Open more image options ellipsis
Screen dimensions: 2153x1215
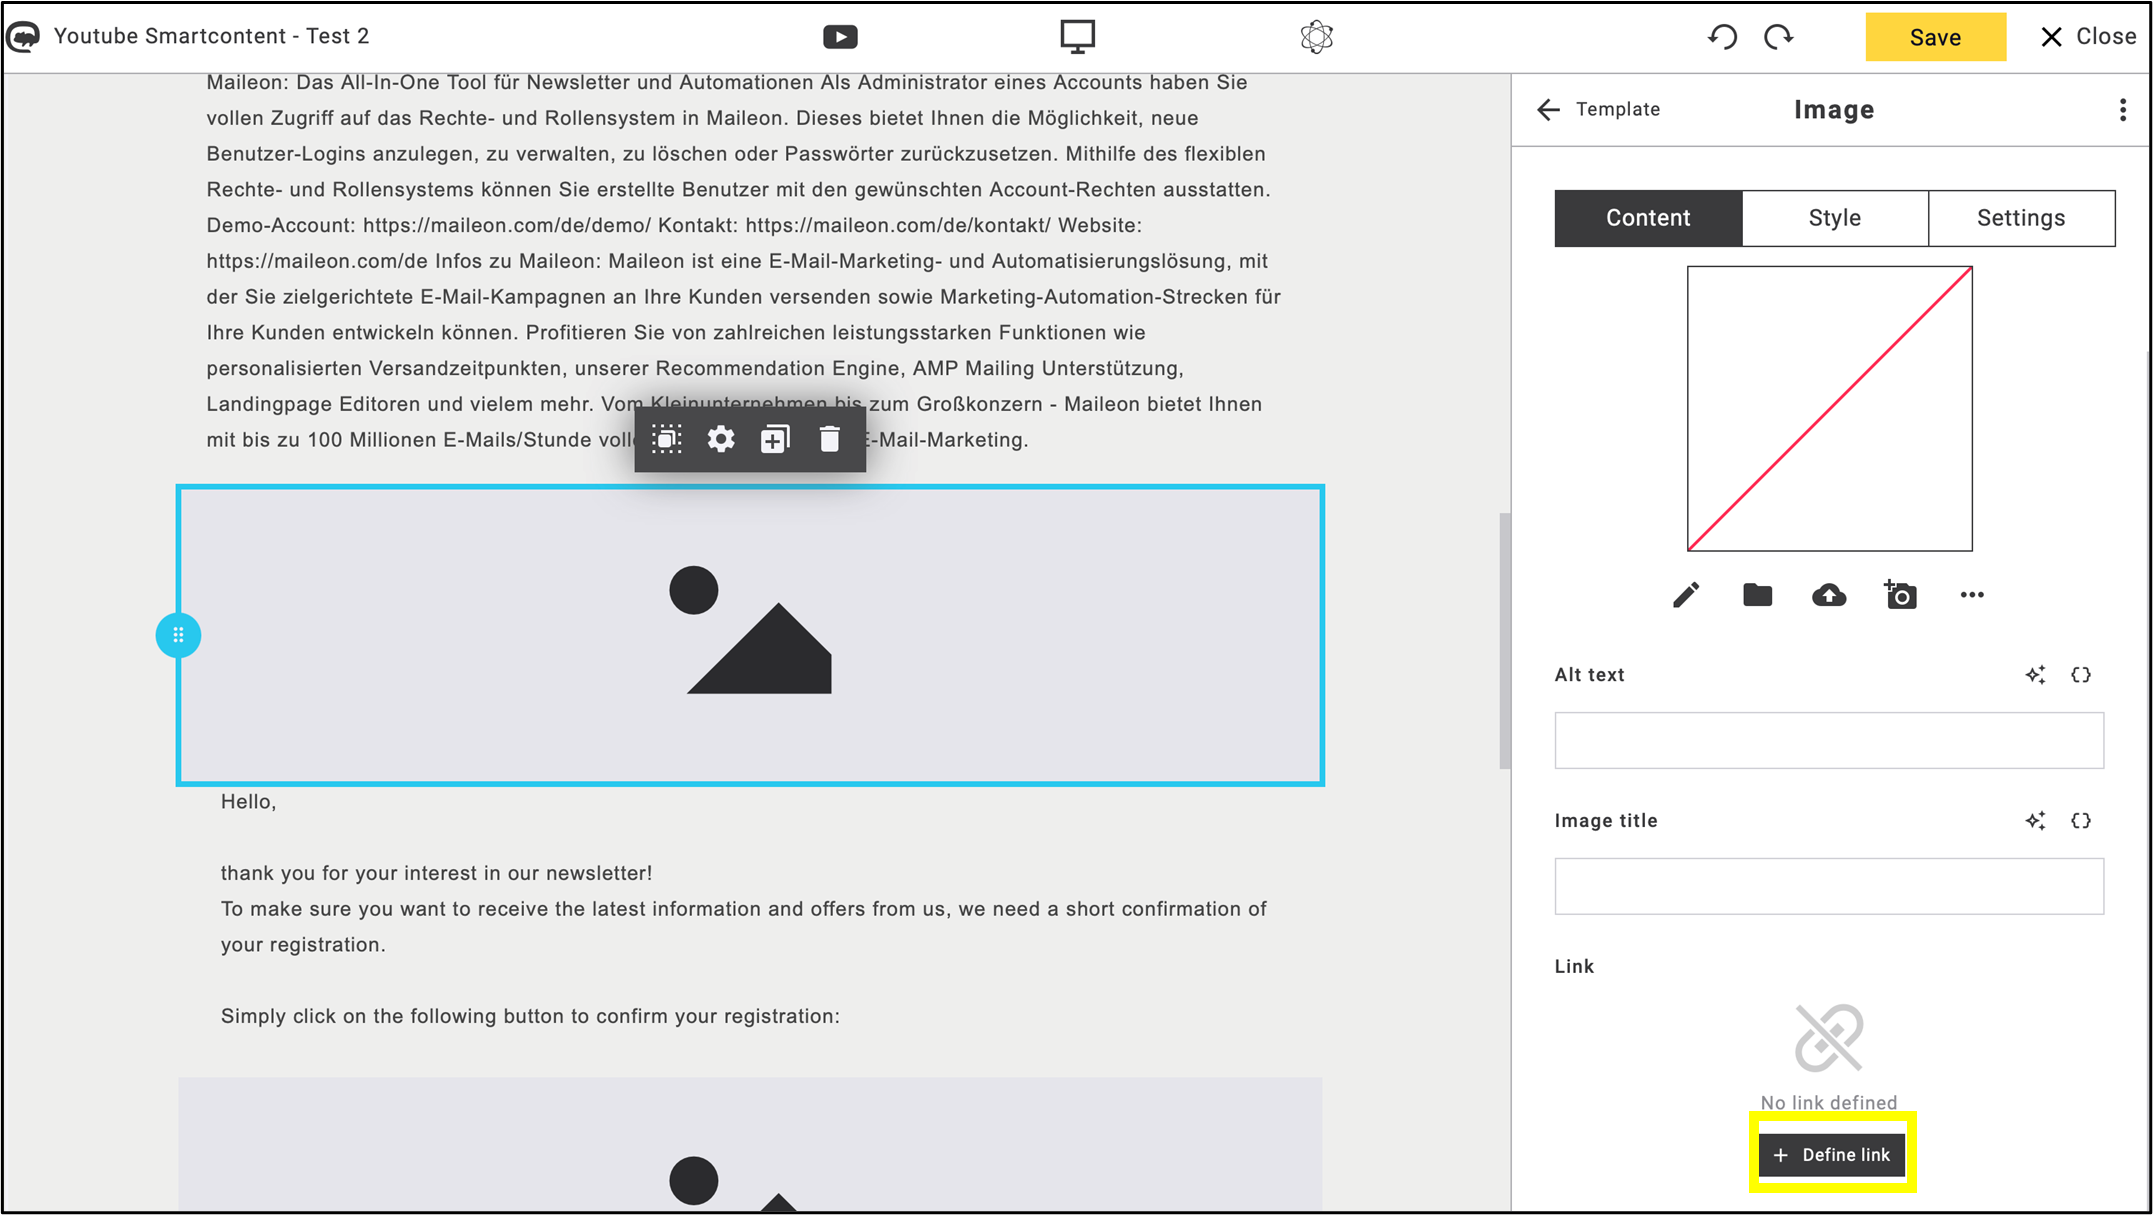click(1971, 595)
